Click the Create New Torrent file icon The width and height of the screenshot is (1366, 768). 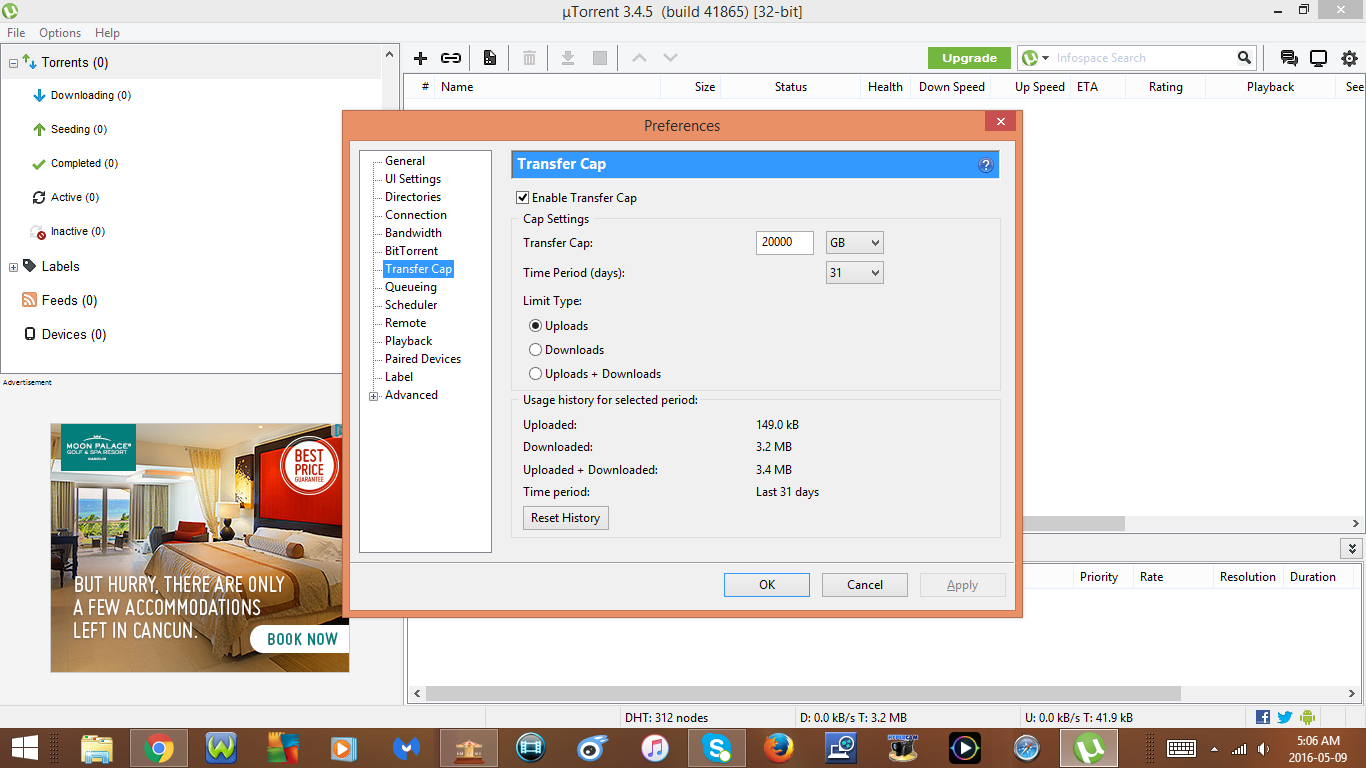pyautogui.click(x=490, y=58)
